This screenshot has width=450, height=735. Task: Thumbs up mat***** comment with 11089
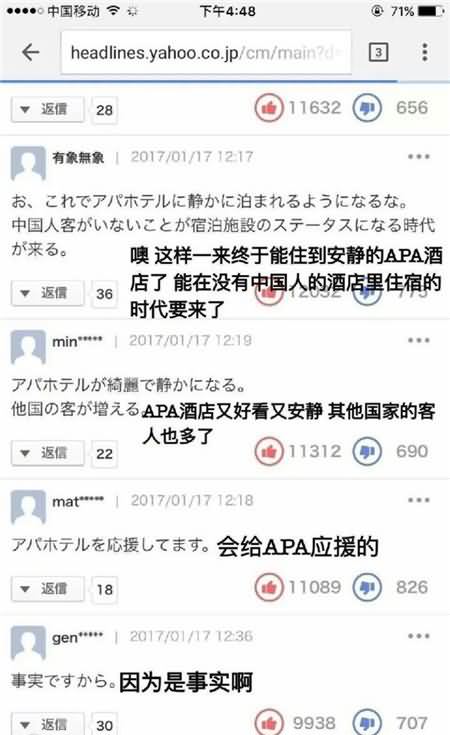pos(269,587)
